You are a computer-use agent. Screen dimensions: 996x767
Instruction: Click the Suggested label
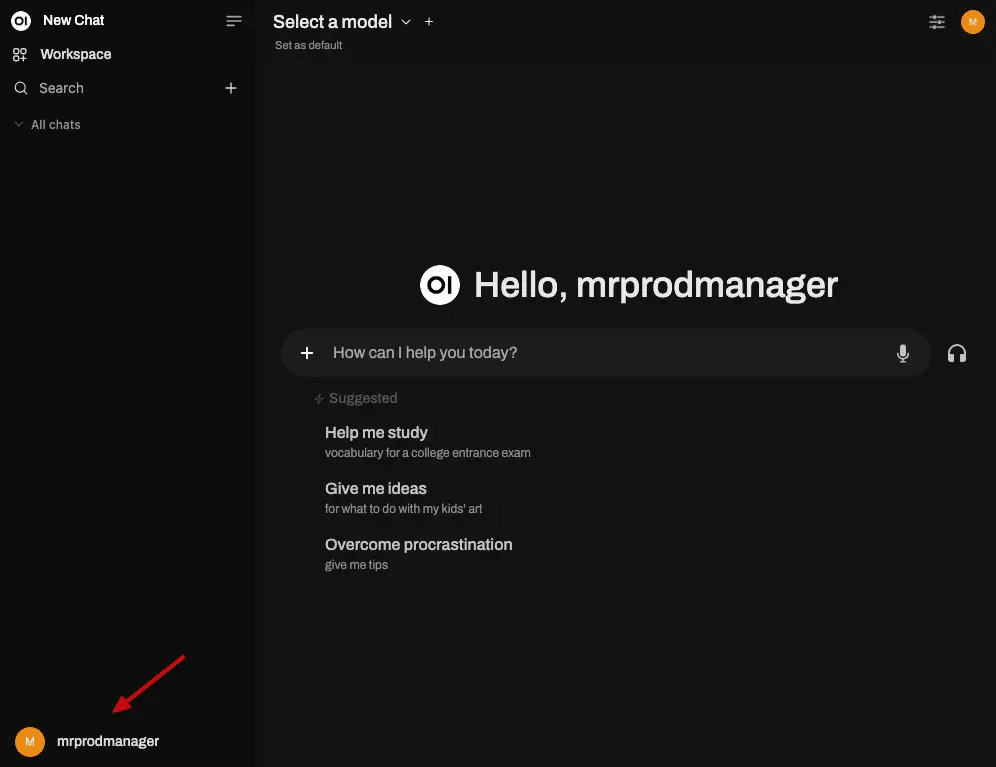coord(363,398)
